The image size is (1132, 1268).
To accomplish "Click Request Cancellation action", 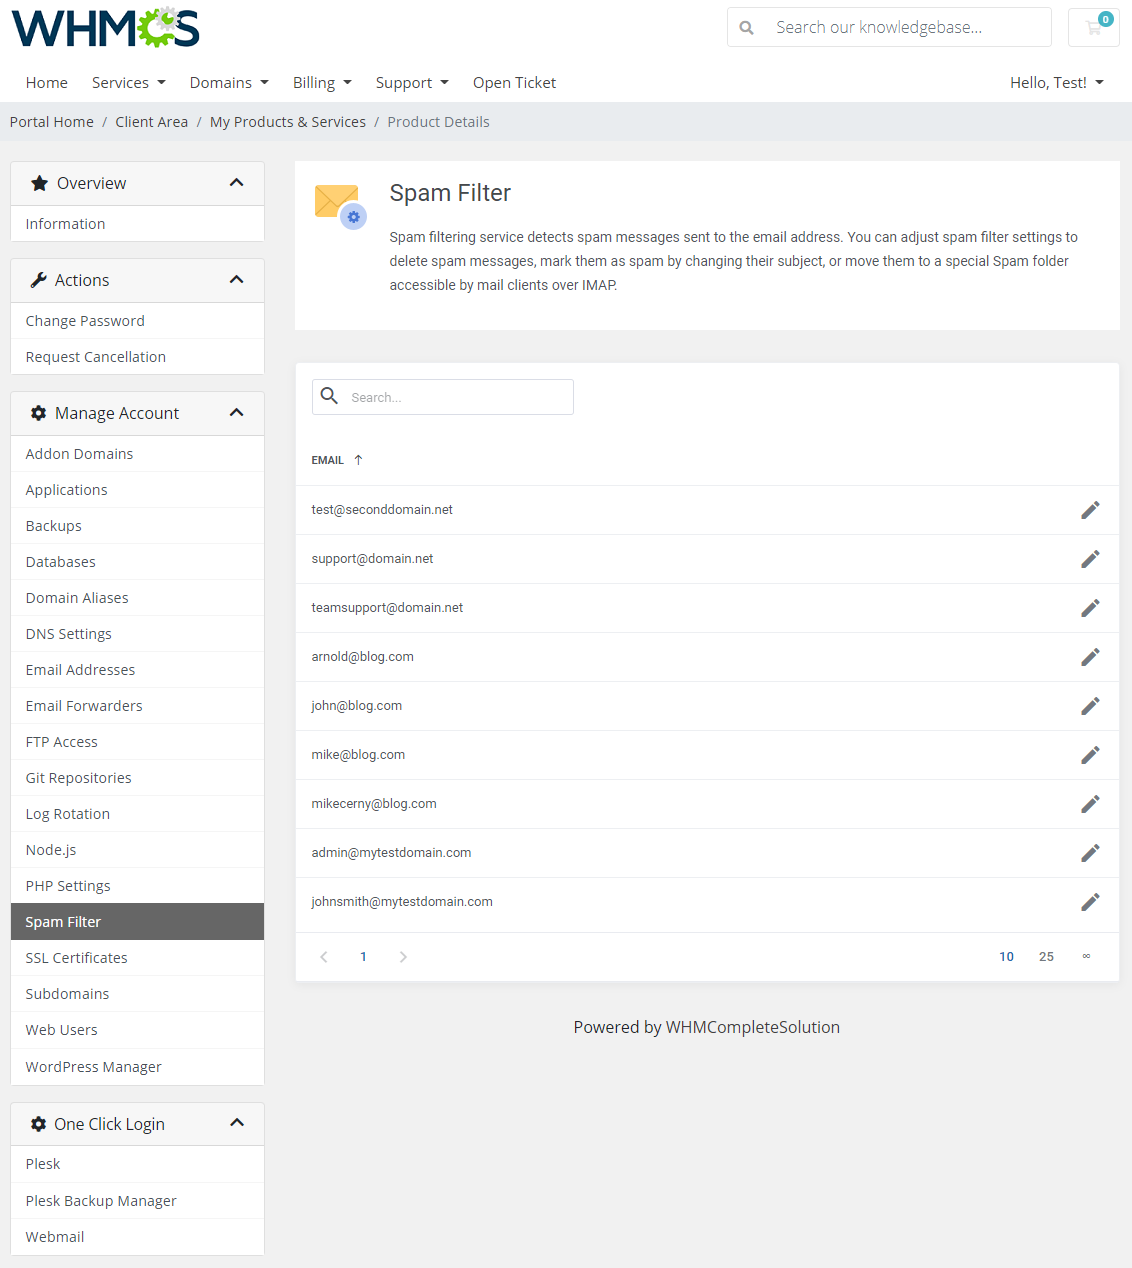I will click(x=137, y=357).
